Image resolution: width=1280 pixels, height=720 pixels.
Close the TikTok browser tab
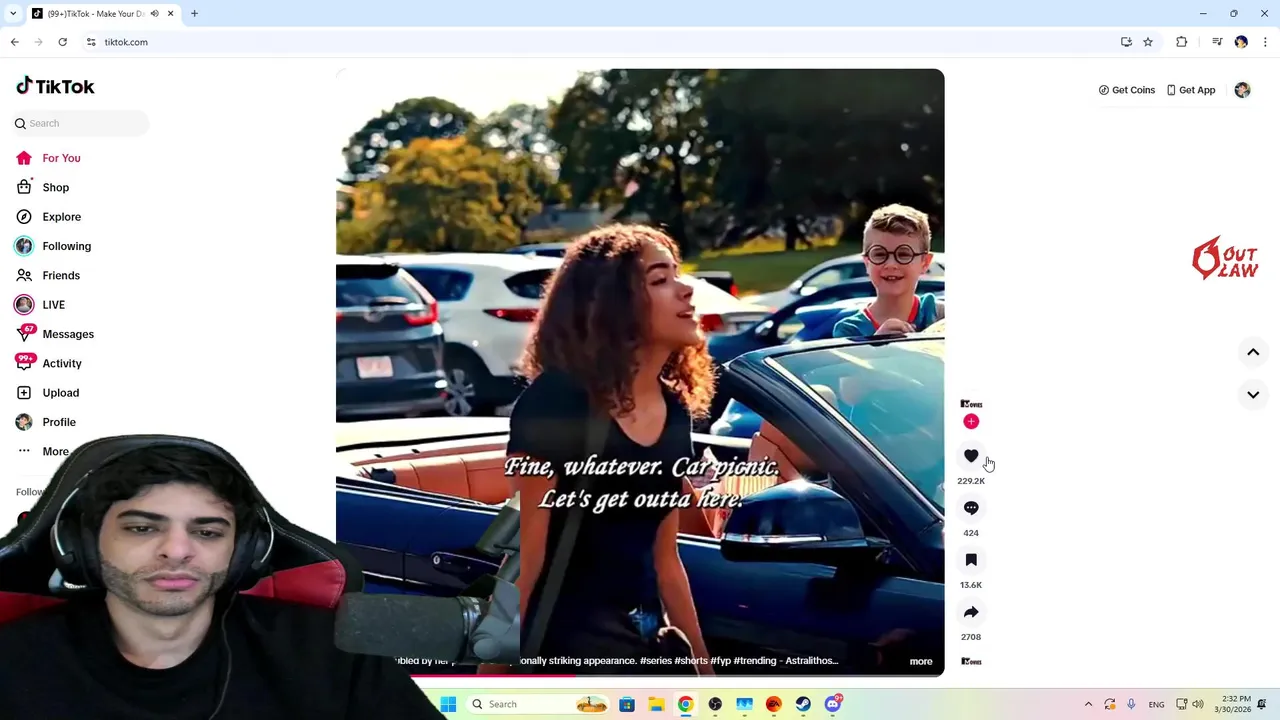pos(170,14)
